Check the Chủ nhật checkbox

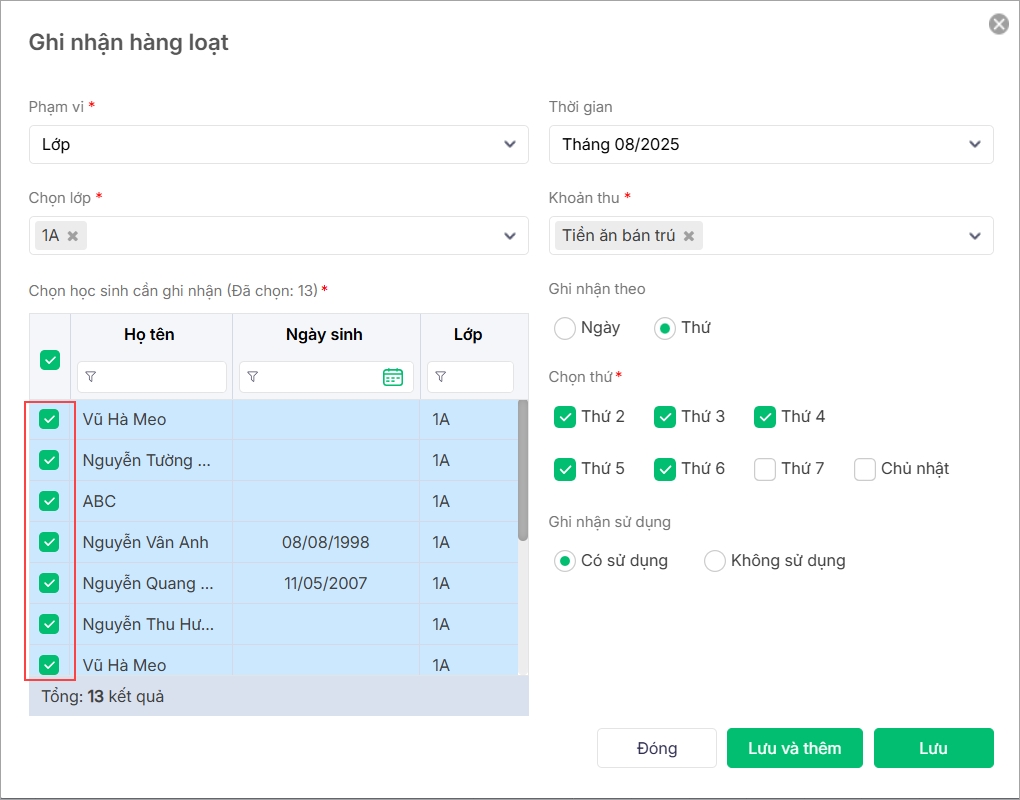[x=865, y=469]
